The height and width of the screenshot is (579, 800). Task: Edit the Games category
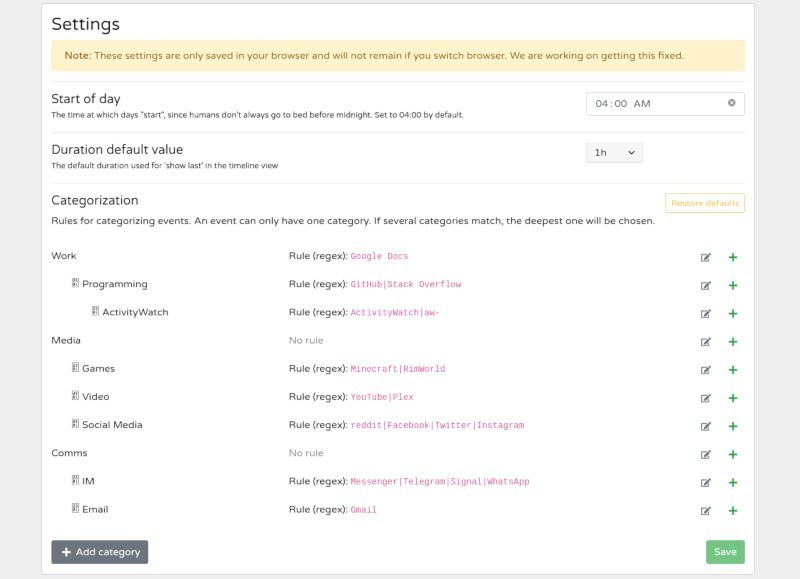(706, 369)
